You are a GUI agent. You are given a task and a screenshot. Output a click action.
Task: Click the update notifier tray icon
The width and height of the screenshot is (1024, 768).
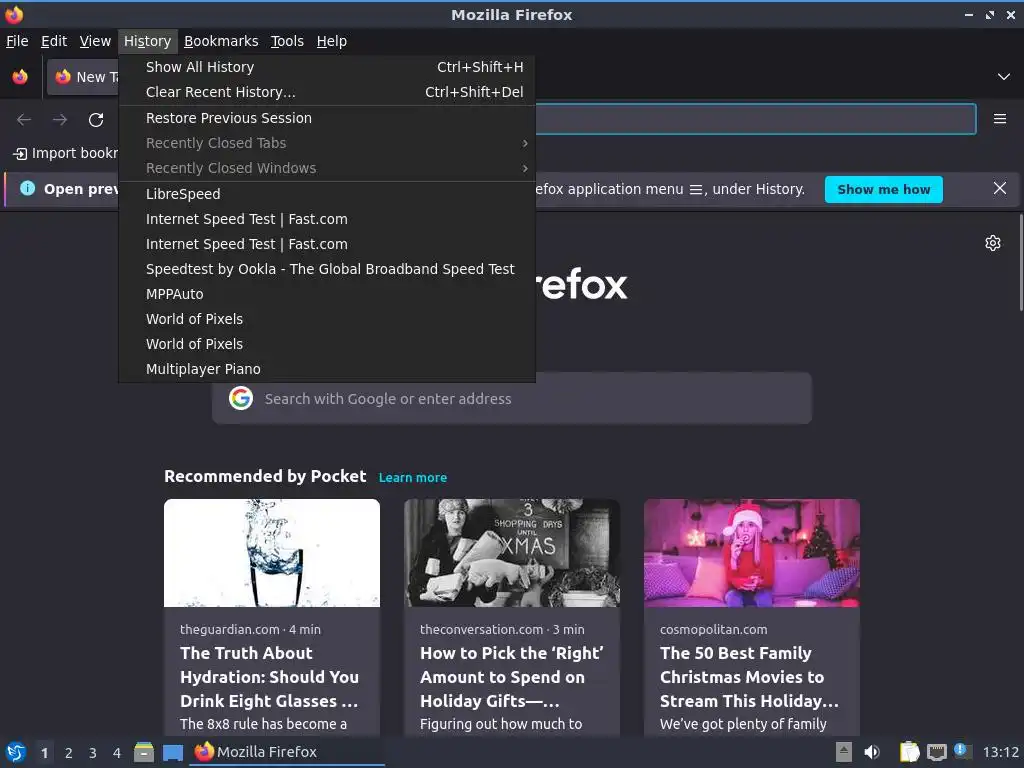[962, 751]
